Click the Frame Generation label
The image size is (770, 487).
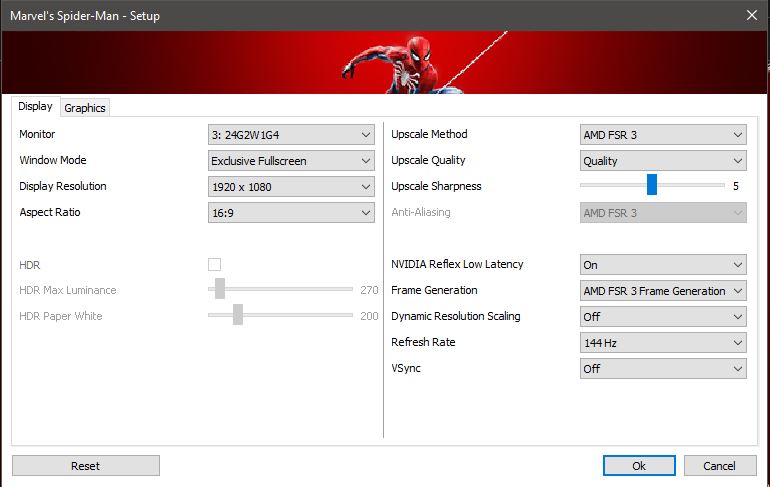pyautogui.click(x=434, y=290)
